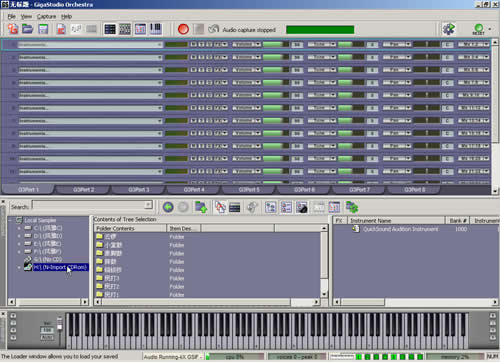
Task: Show the MIDI mixer view icon
Action: [x=110, y=29]
